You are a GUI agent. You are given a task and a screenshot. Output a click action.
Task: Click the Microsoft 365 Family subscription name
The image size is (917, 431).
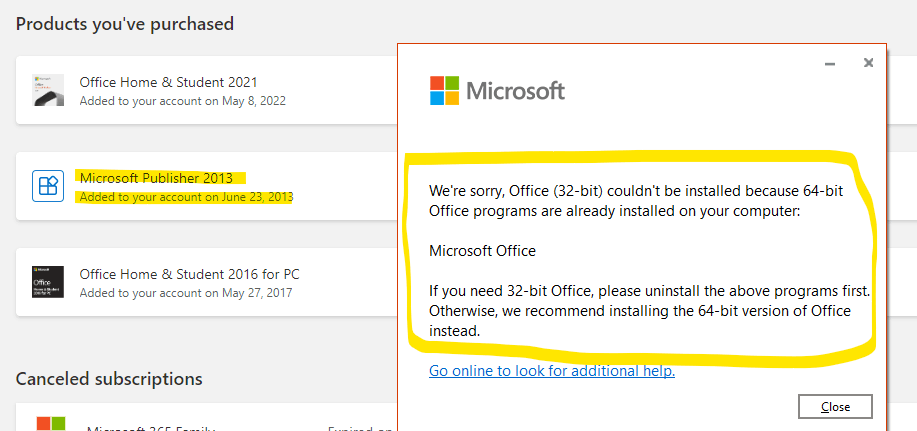[151, 427]
